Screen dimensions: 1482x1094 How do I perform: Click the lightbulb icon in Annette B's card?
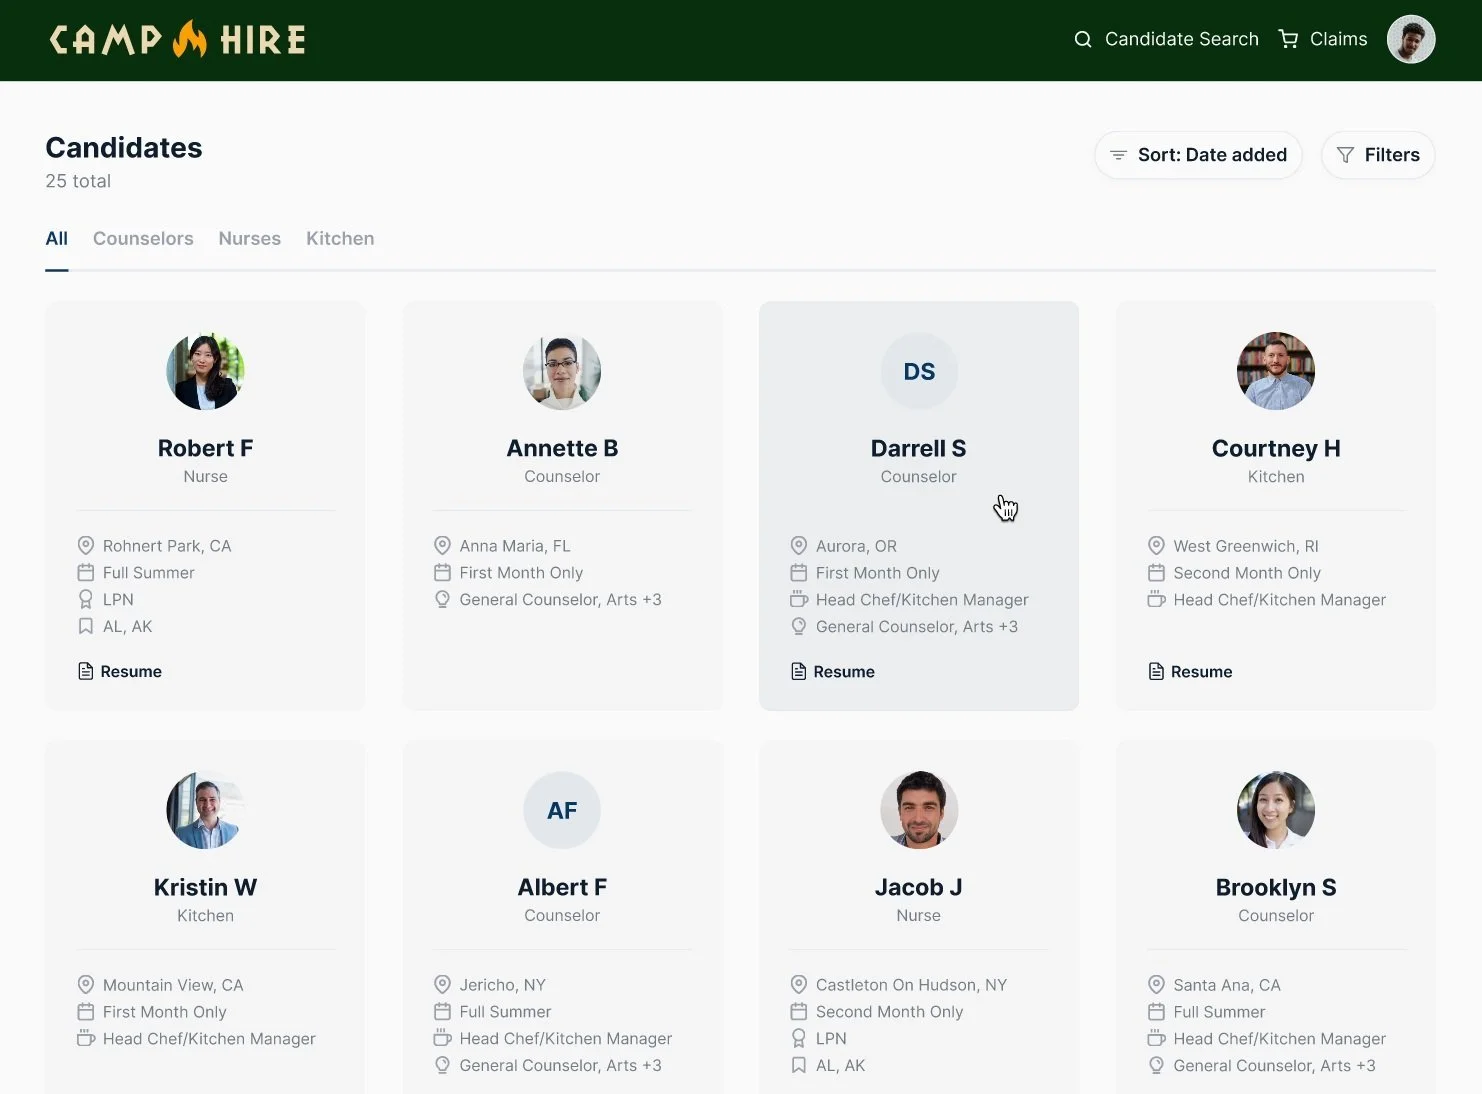pyautogui.click(x=442, y=600)
